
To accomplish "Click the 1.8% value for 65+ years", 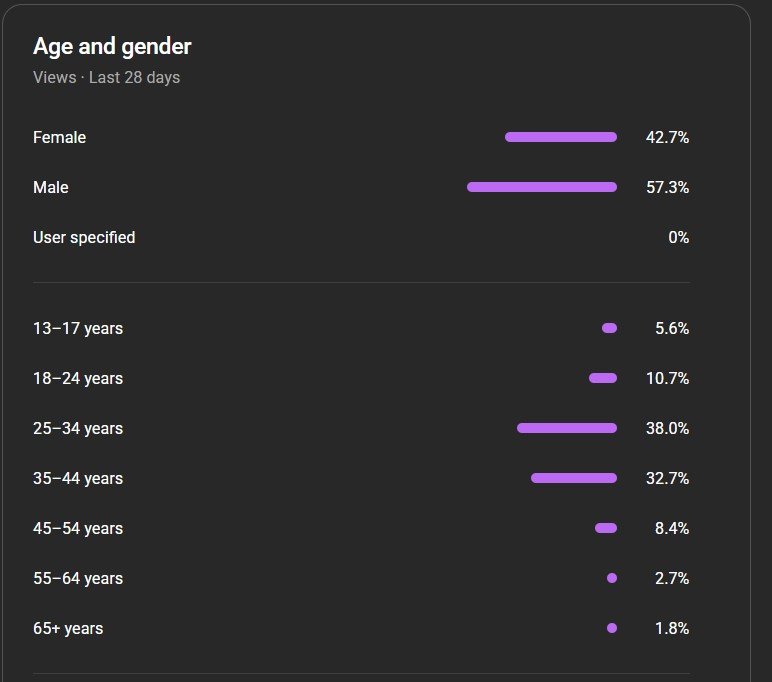I will [x=672, y=629].
